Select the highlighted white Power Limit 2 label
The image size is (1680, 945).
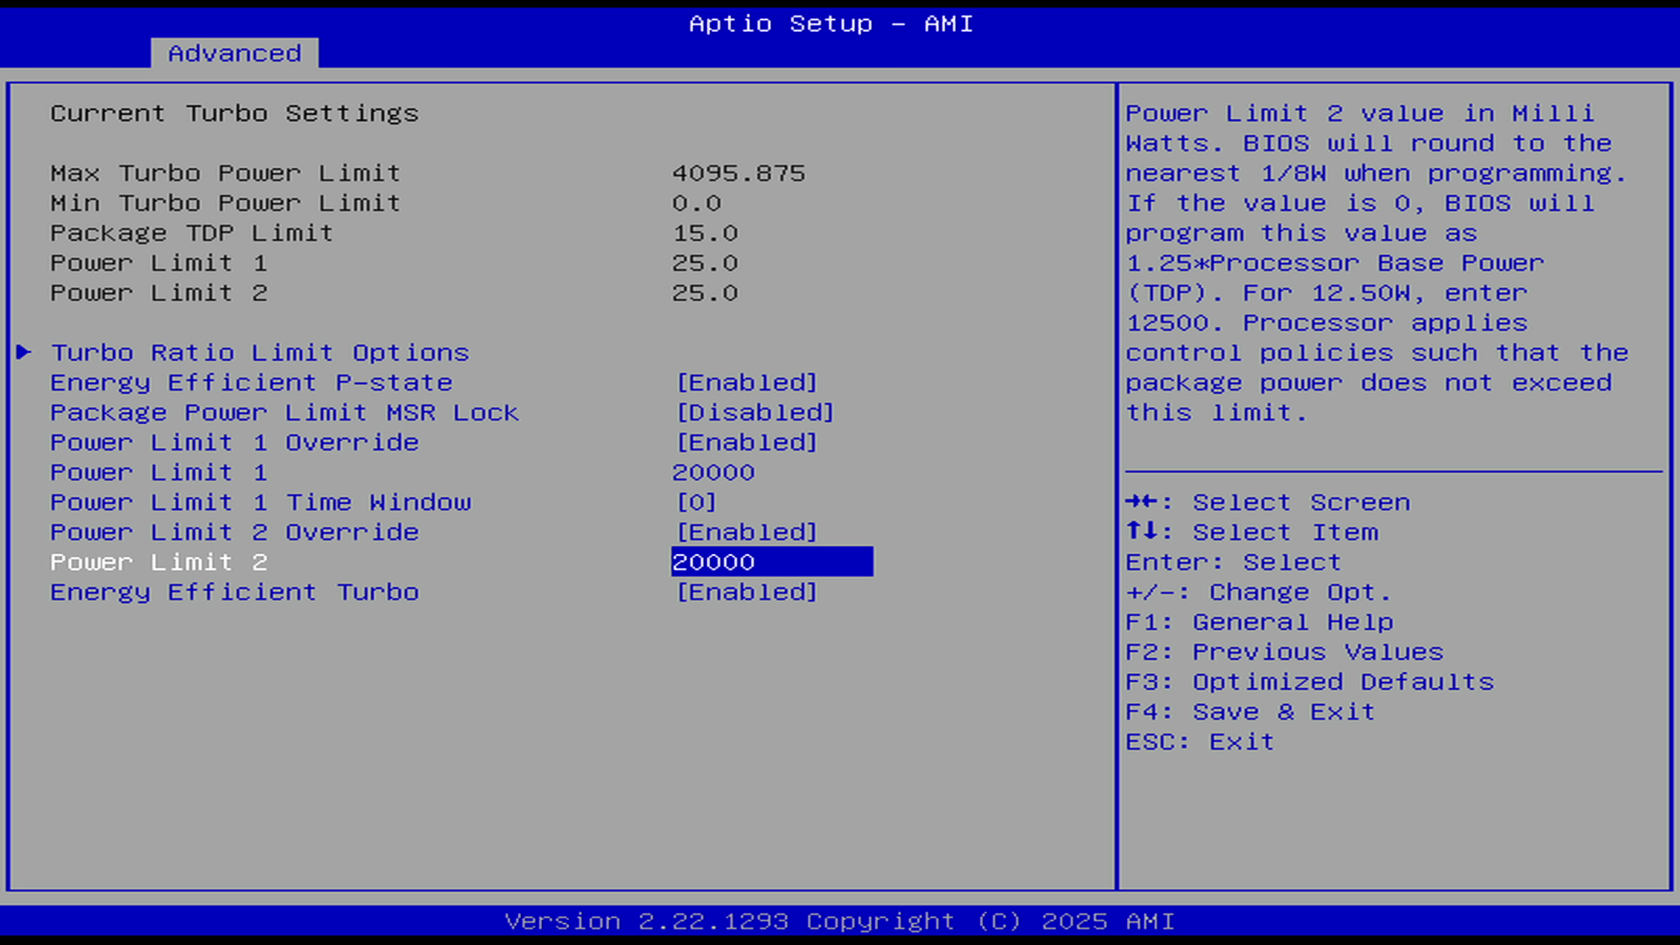(159, 563)
